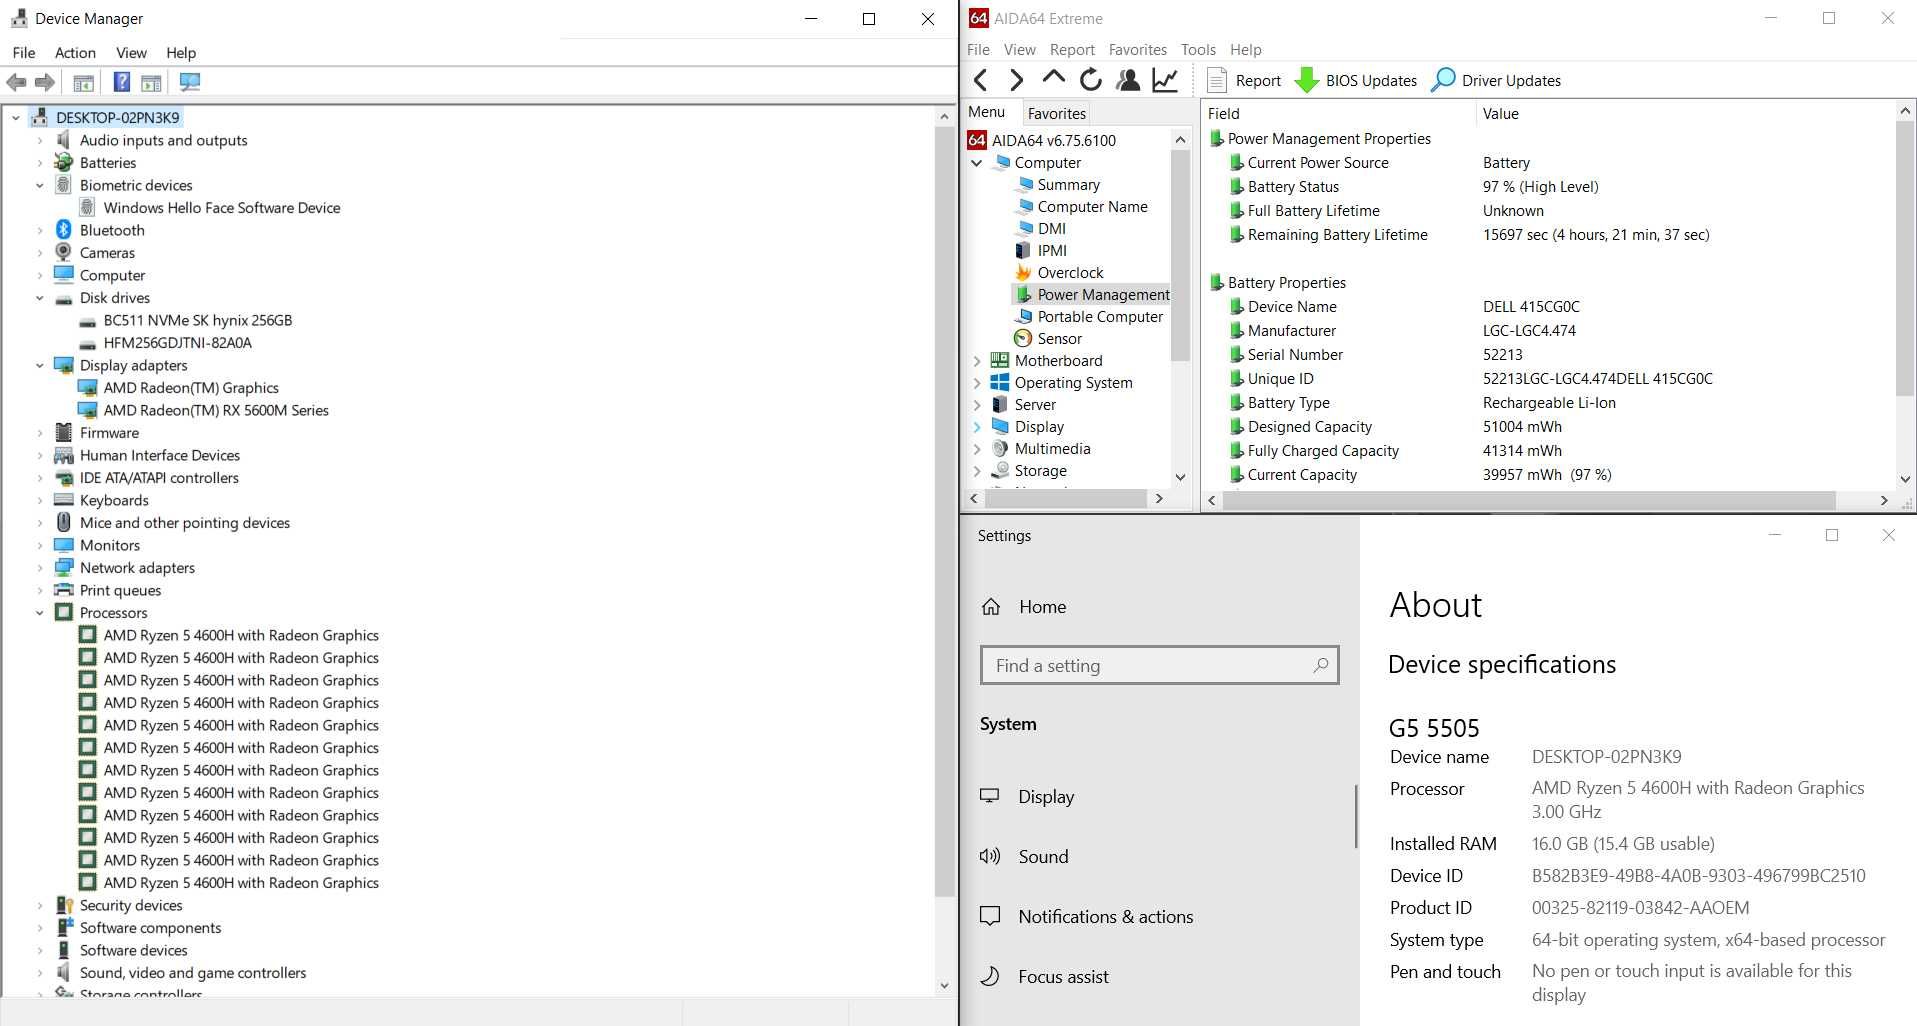Screen dimensions: 1917x1026
Task: Click Driver Updates in AIDA64 toolbar
Action: pos(1496,81)
